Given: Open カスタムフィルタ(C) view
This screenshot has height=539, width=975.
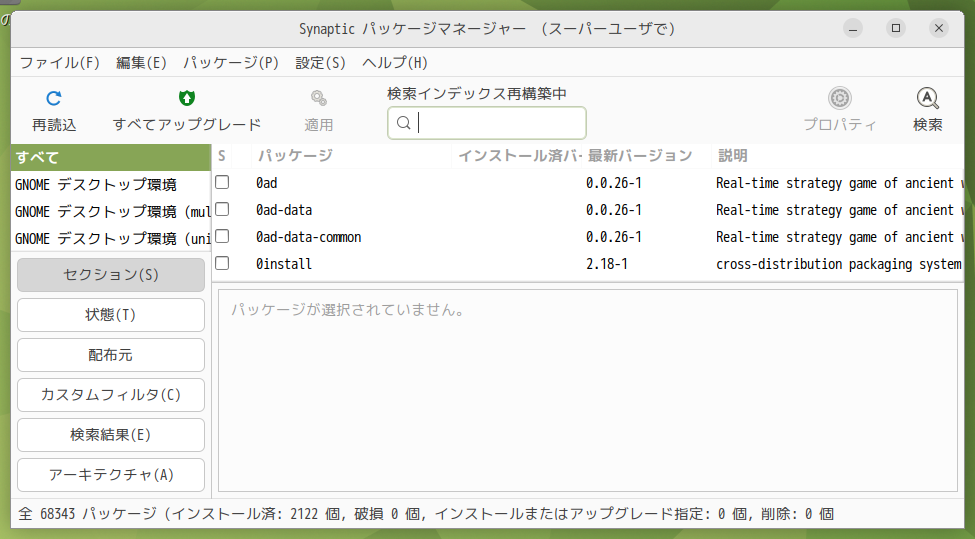Looking at the screenshot, I should [111, 395].
